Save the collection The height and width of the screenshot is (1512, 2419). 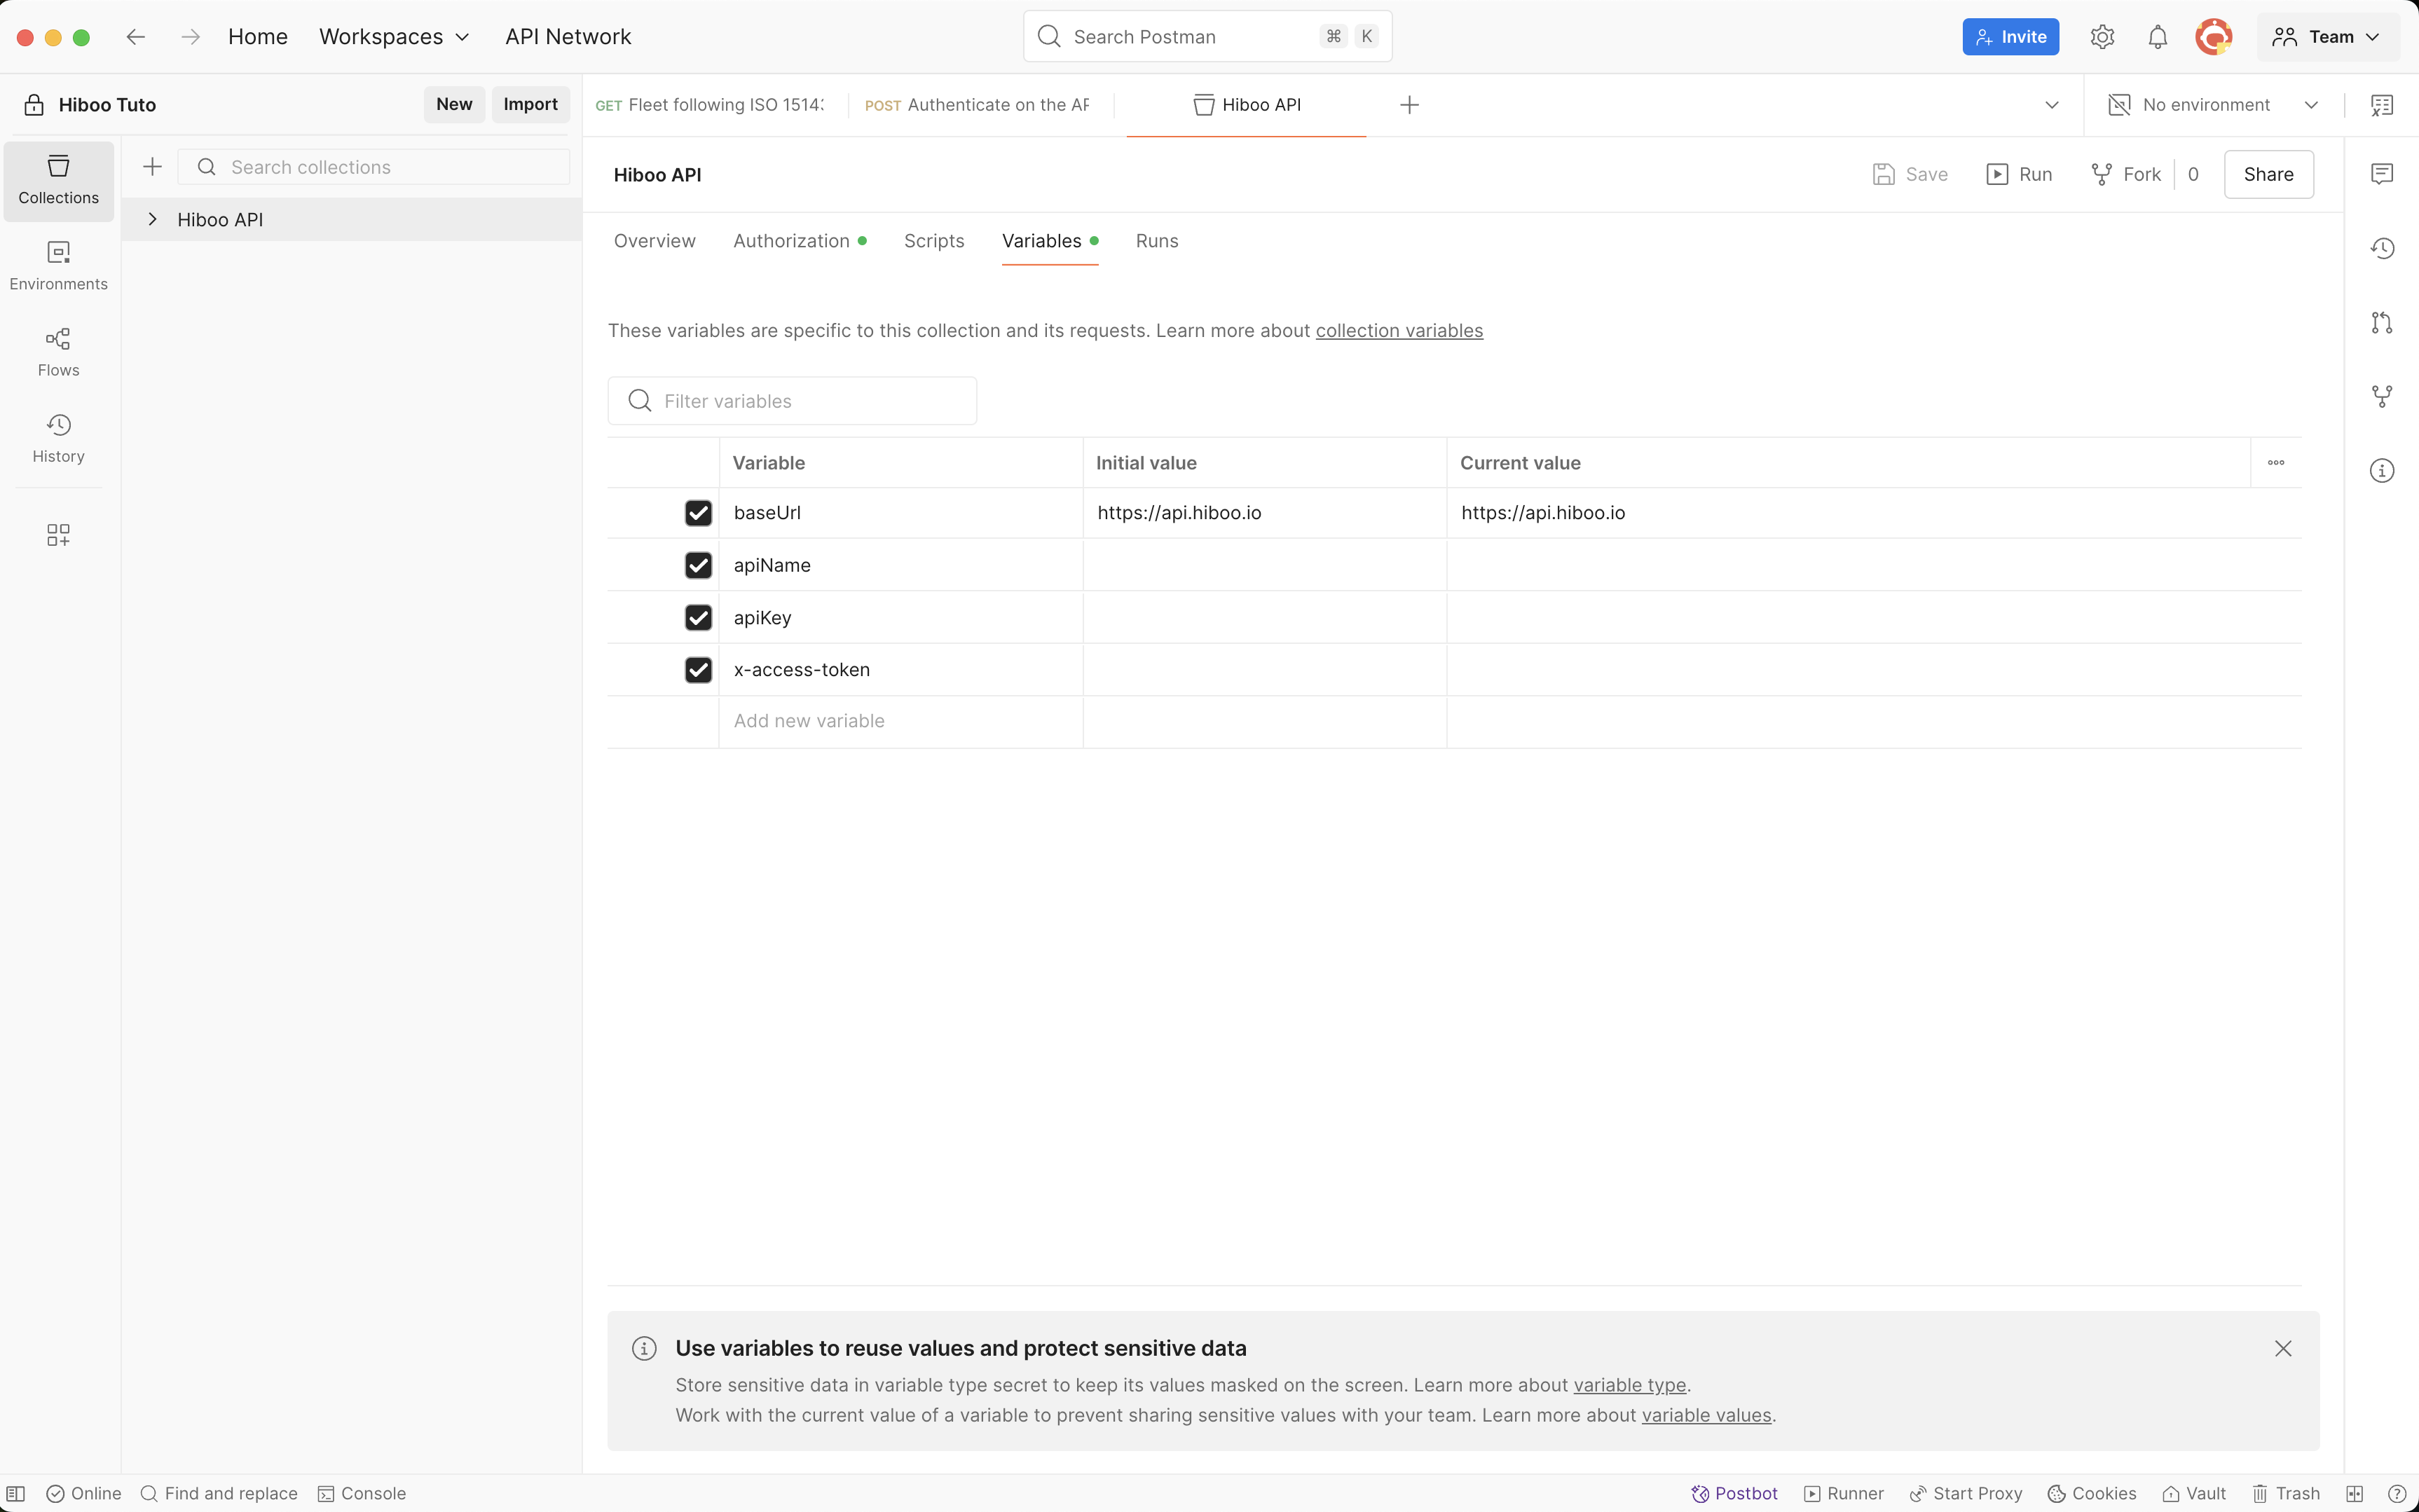(x=1910, y=174)
